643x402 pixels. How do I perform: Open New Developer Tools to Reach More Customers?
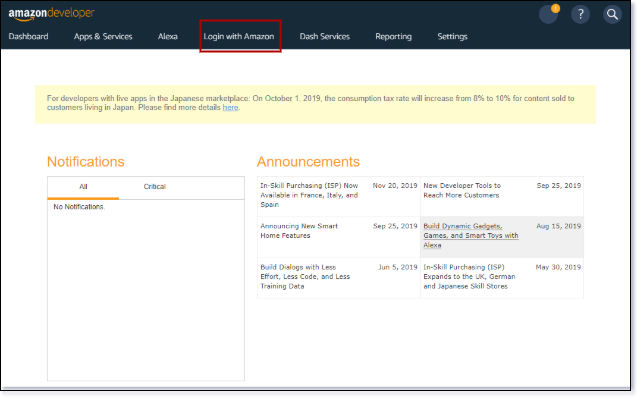[x=462, y=190]
